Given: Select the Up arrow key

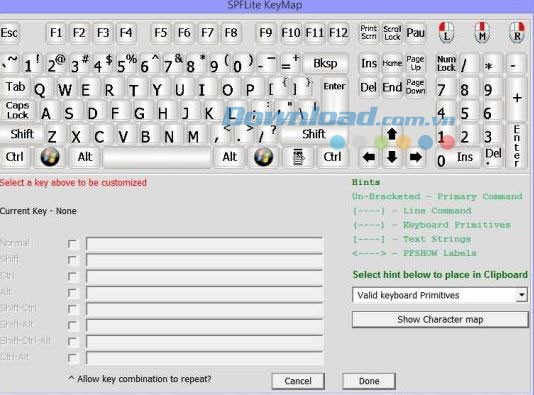Looking at the screenshot, I should point(392,134).
